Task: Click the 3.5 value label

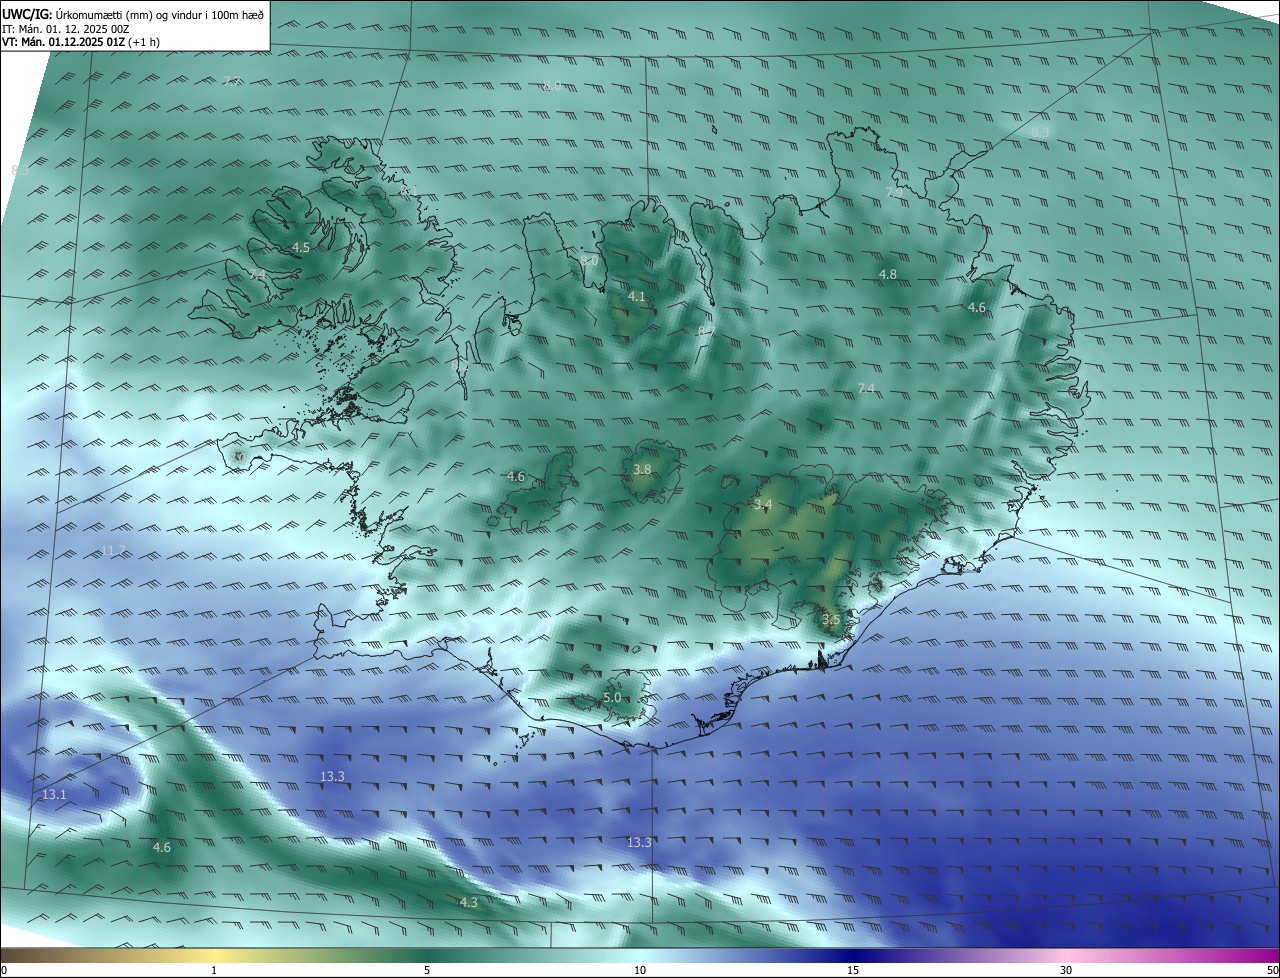Action: pyautogui.click(x=832, y=620)
